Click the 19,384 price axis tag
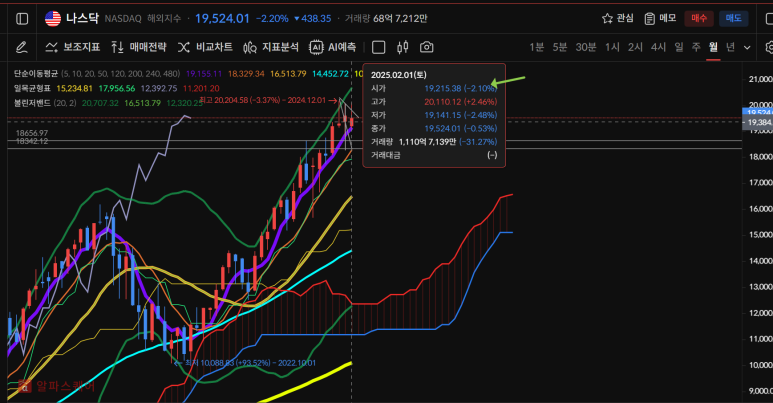 point(759,122)
